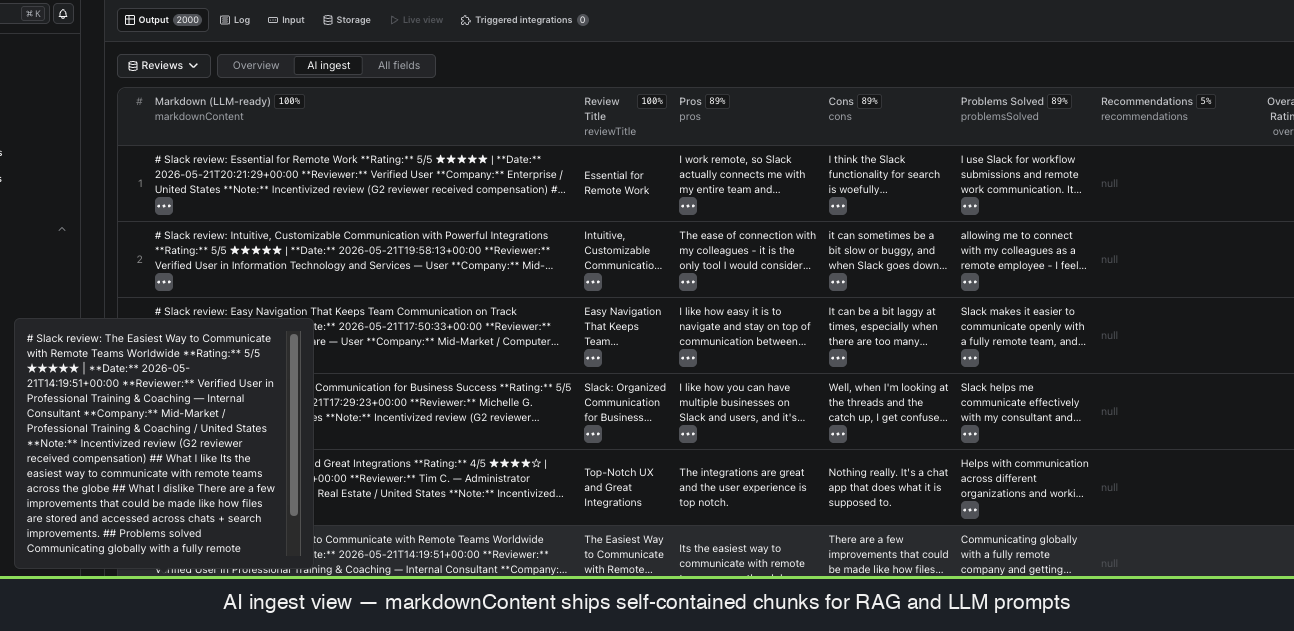1294x631 pixels.
Task: Expand cons cell 'It can be a bit laggy'
Action: click(838, 358)
